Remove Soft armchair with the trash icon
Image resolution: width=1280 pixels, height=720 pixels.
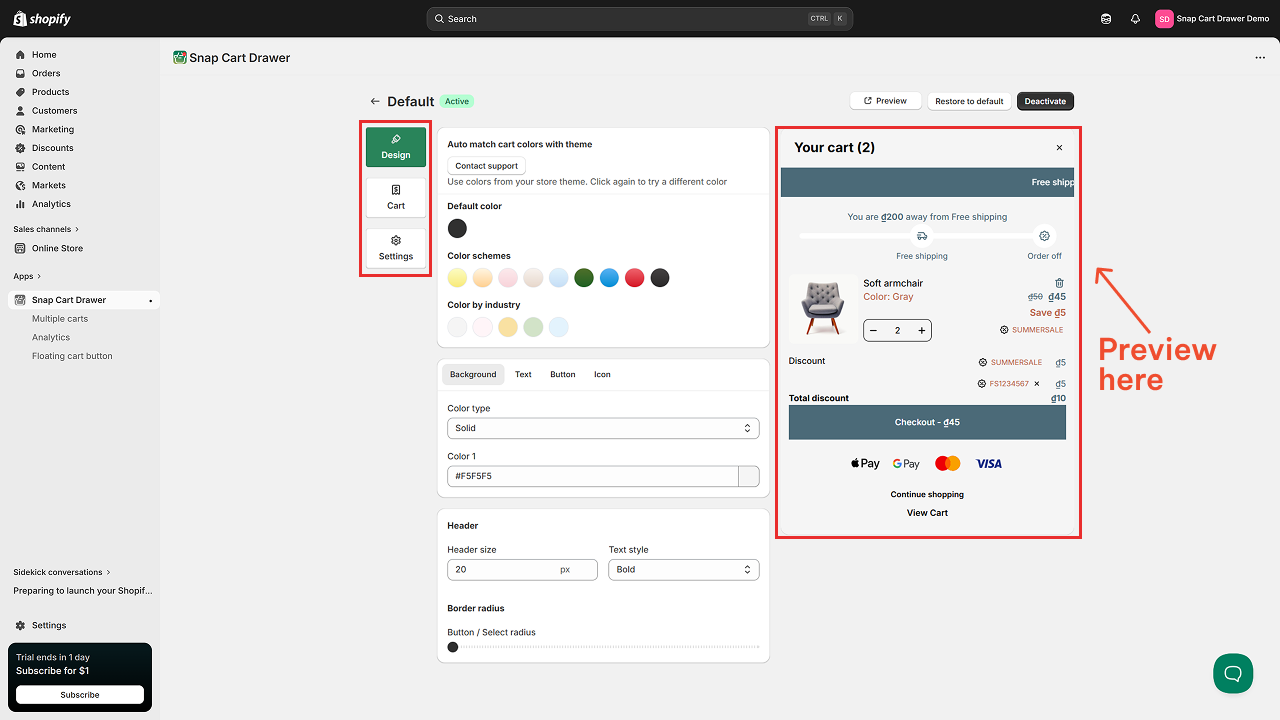[1059, 283]
